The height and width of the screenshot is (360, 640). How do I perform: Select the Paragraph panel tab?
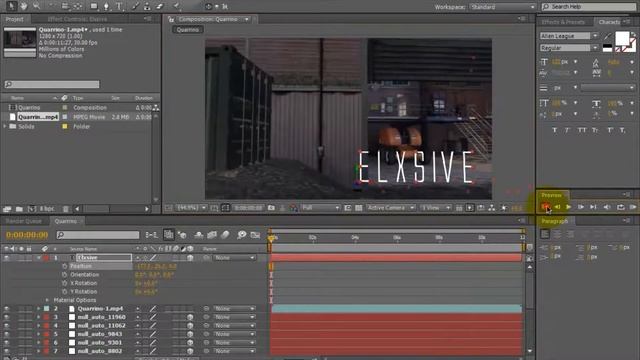click(x=555, y=221)
